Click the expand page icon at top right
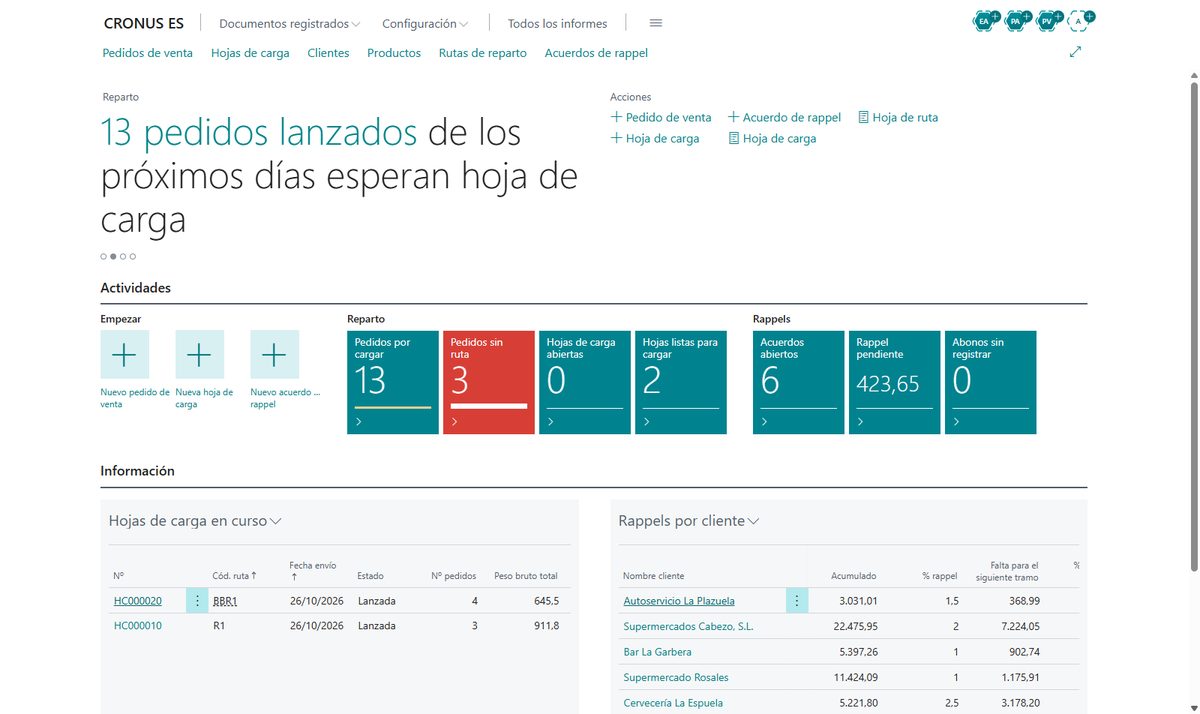Screen dimensions: 1200x714 [x=1076, y=52]
